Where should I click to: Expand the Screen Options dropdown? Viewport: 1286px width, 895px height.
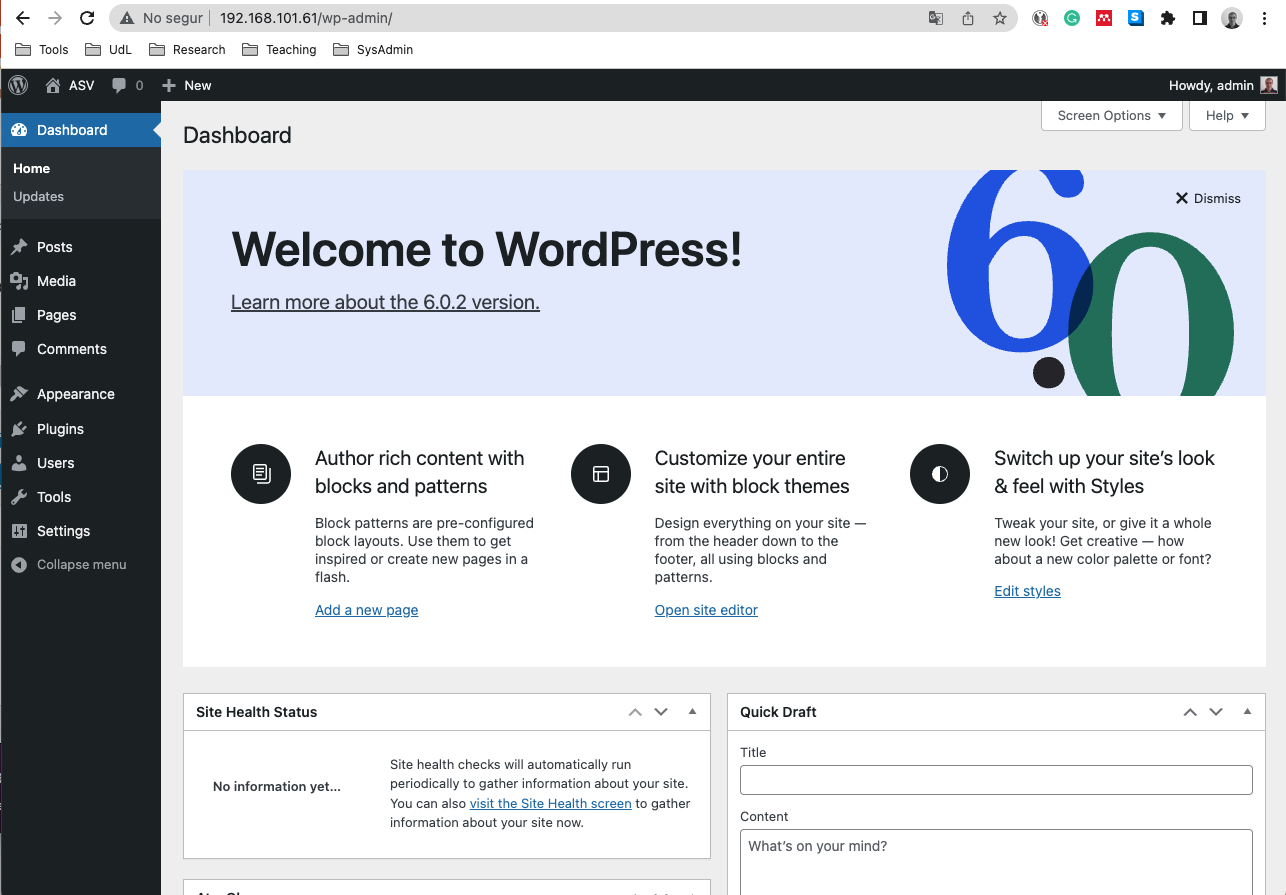pyautogui.click(x=1112, y=115)
